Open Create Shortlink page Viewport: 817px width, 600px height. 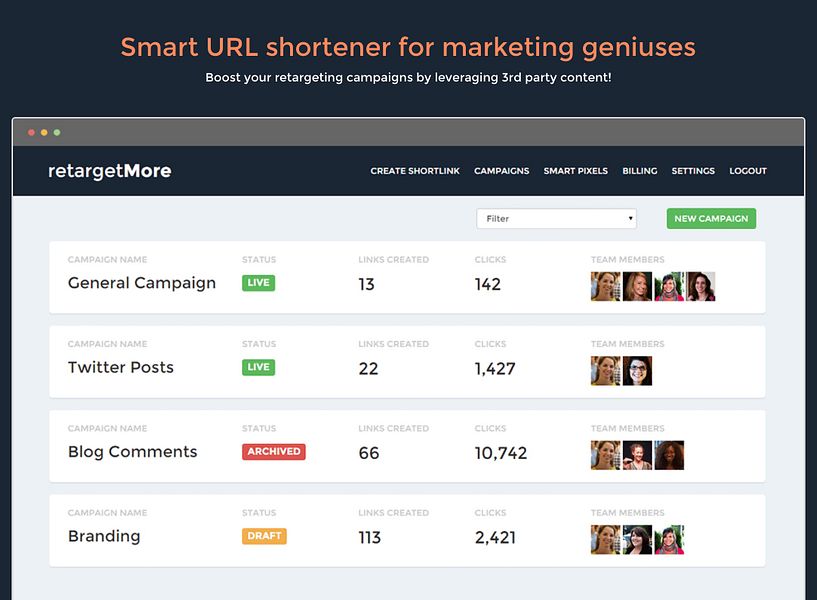pyautogui.click(x=415, y=171)
